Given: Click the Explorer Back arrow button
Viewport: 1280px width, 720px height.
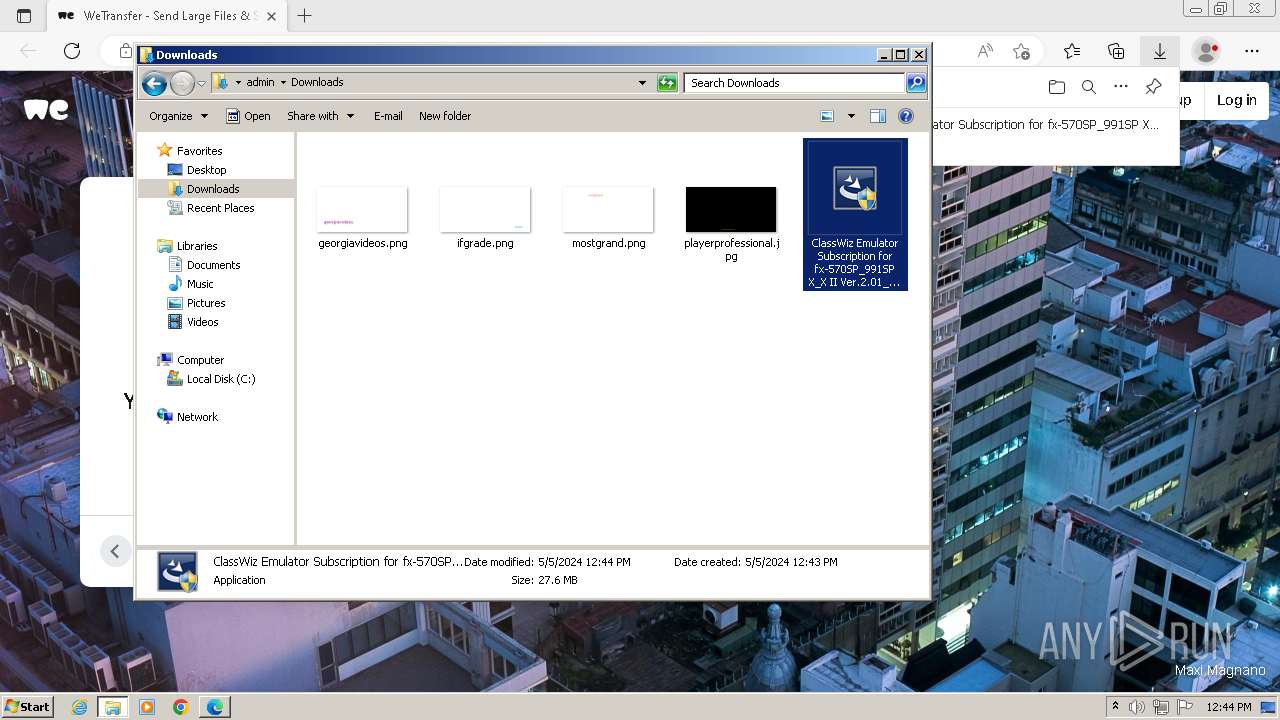Looking at the screenshot, I should coord(154,83).
